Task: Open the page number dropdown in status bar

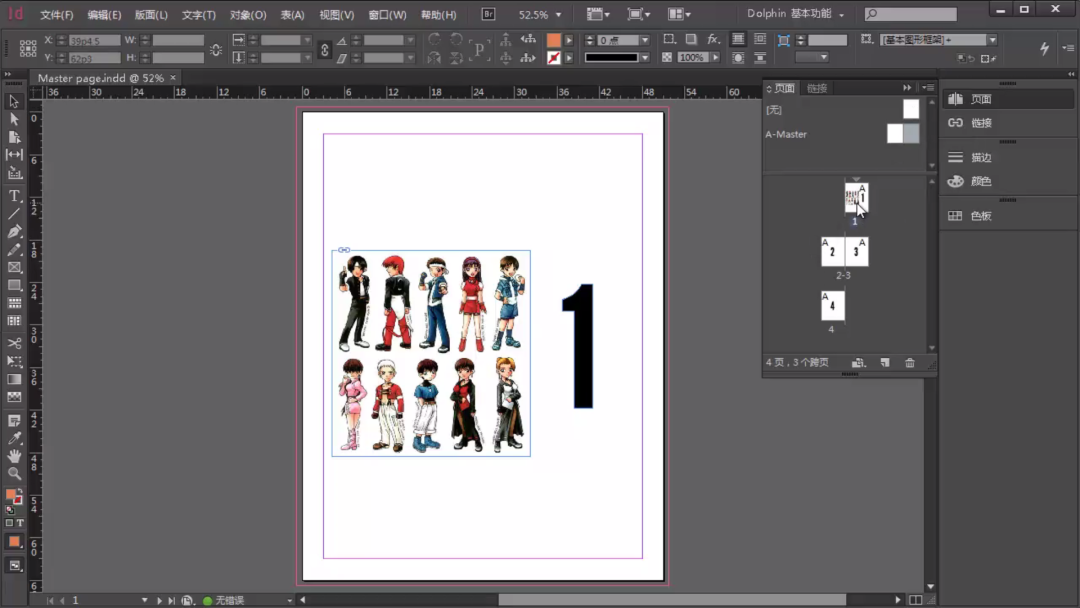Action: (x=144, y=600)
